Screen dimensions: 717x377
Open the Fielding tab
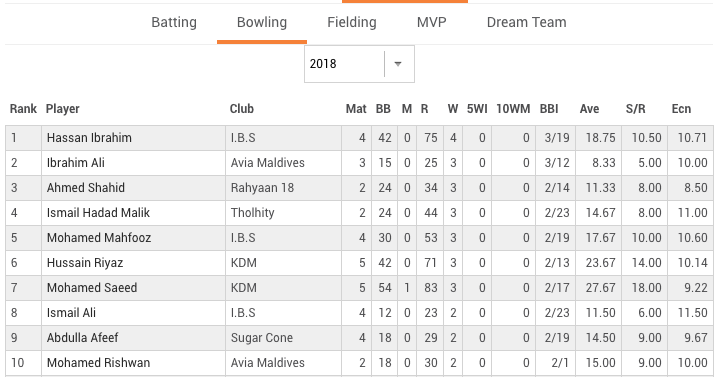[352, 22]
